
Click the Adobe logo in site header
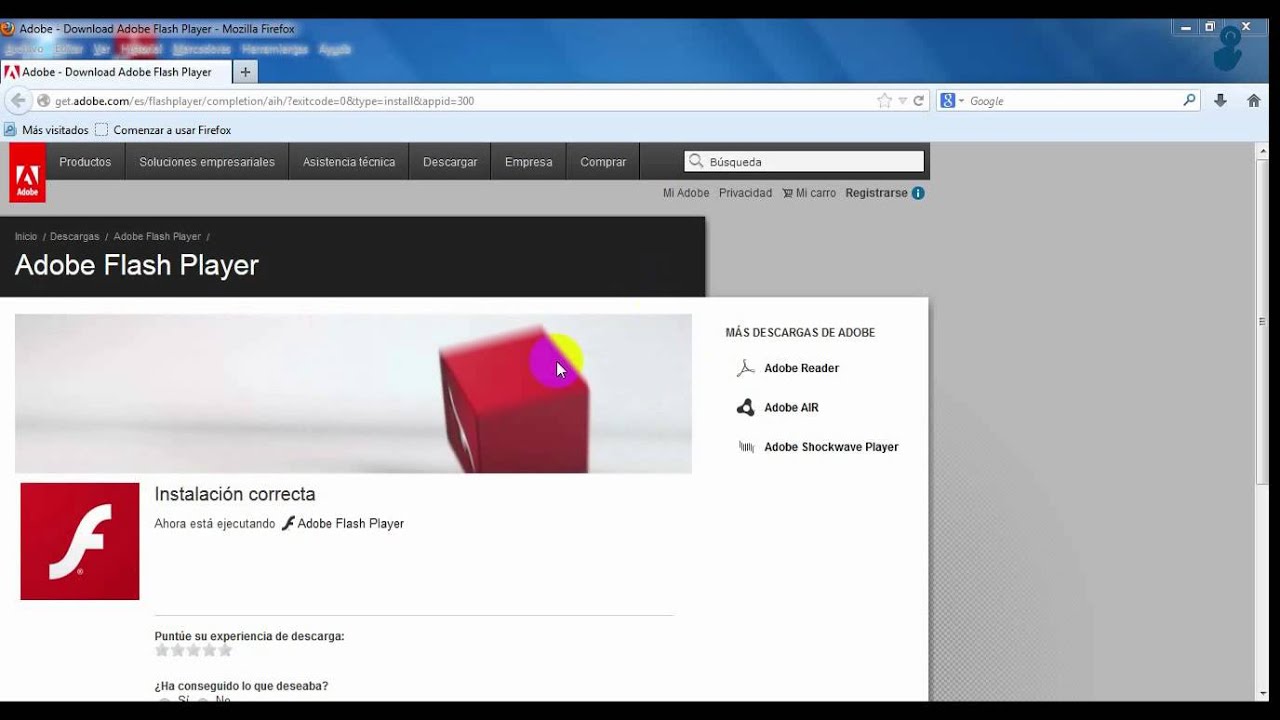(x=27, y=173)
